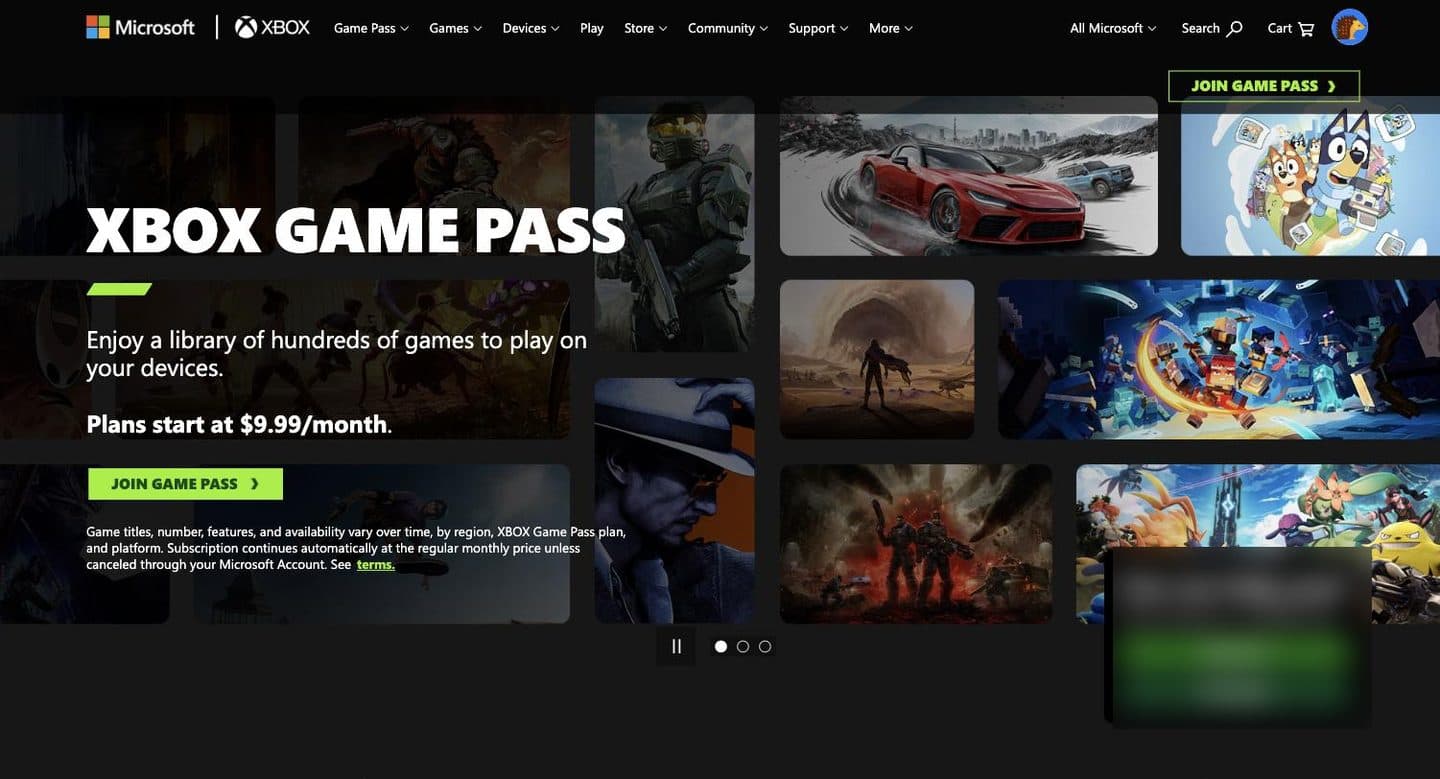Viewport: 1440px width, 779px height.
Task: Open the terms link
Action: tap(375, 564)
